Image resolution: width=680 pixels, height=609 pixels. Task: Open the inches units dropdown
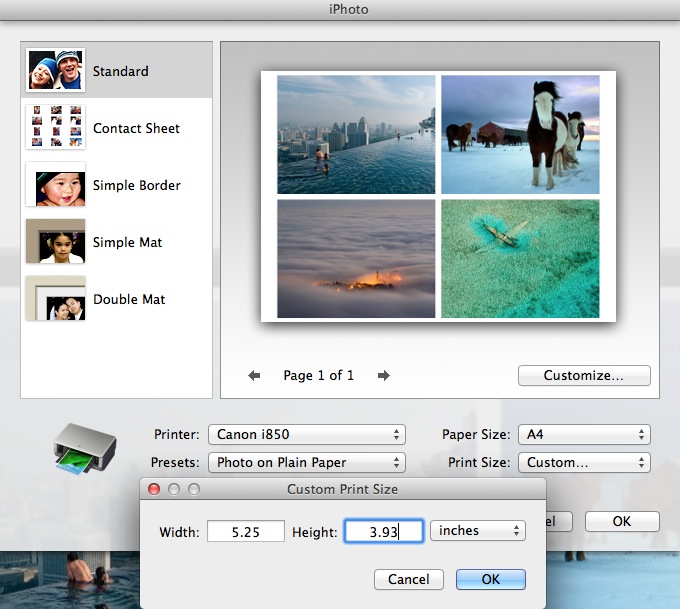[477, 530]
